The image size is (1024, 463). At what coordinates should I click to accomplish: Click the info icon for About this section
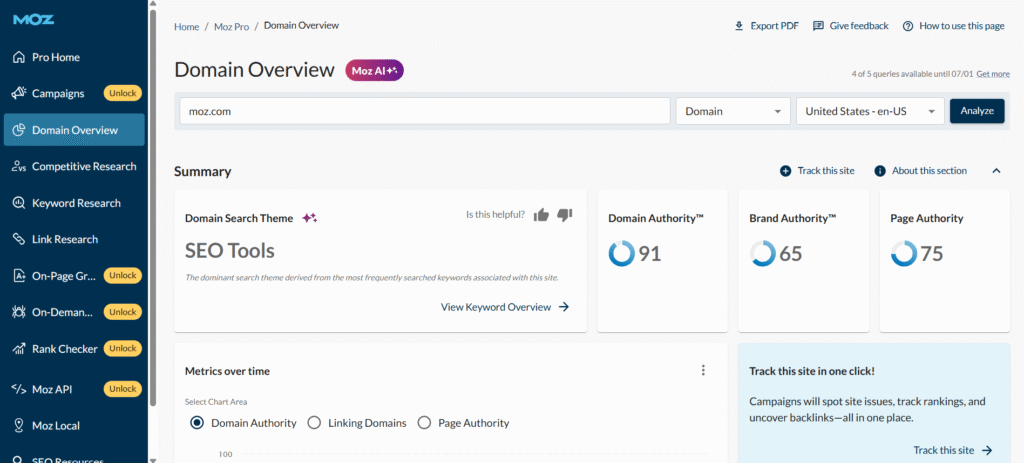point(880,171)
